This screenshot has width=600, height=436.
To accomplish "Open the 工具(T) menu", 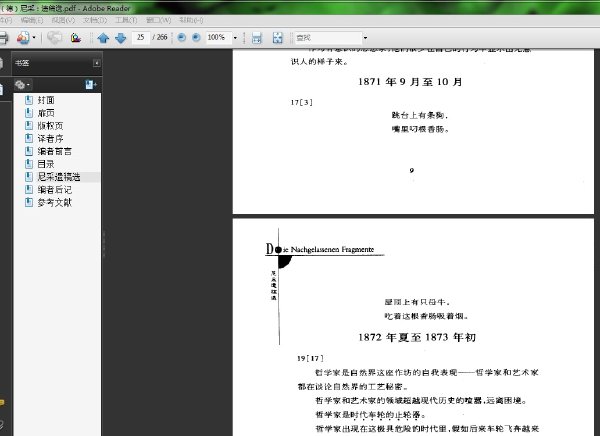I will click(x=126, y=20).
